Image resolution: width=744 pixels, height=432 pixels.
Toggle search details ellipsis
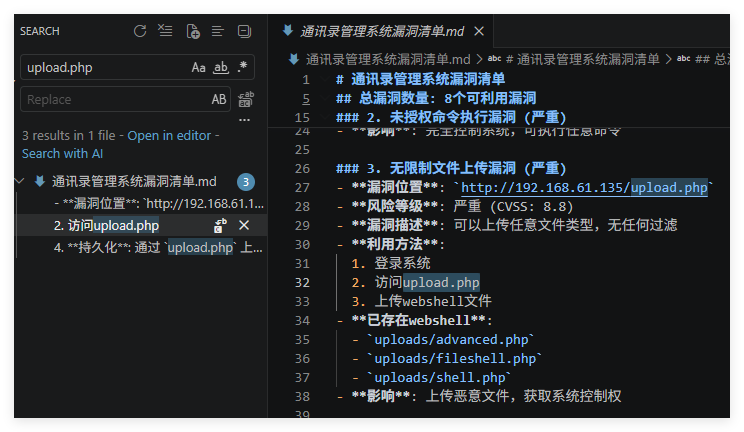click(x=244, y=120)
